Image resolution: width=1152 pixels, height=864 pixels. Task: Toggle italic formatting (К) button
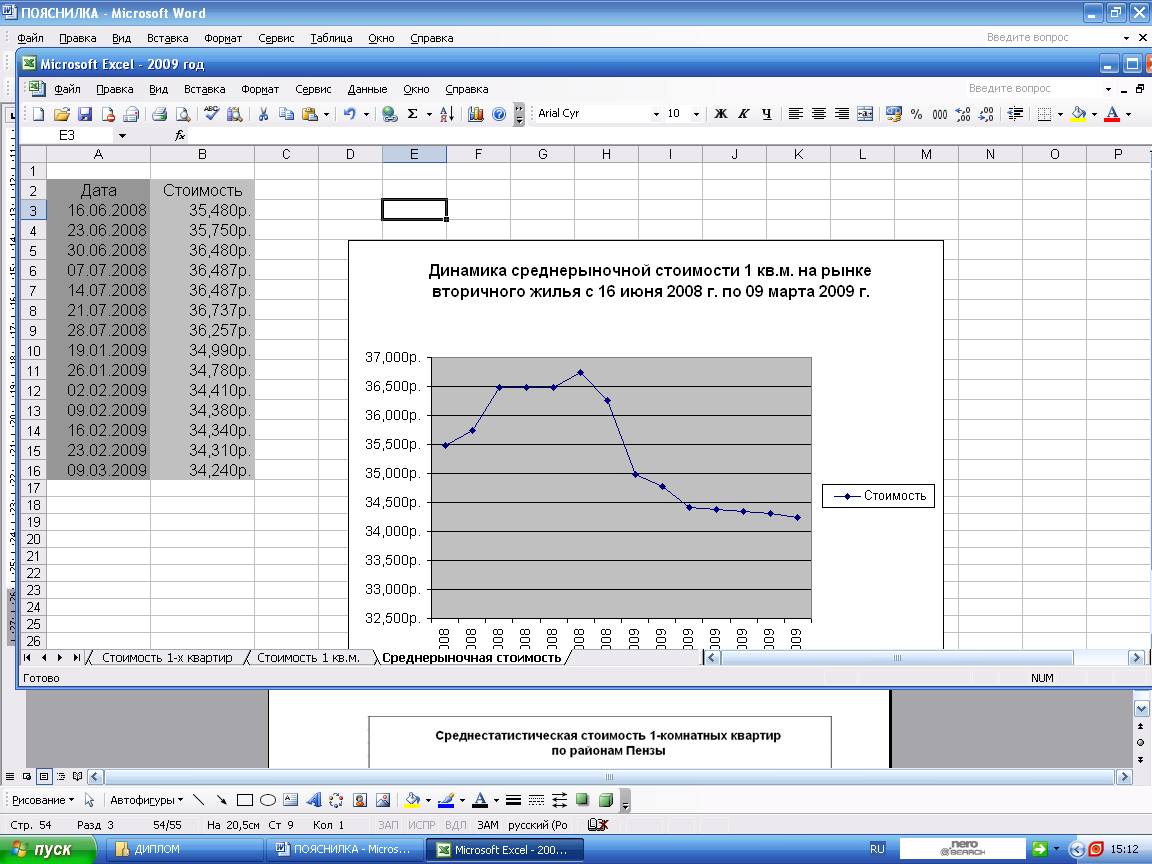[743, 114]
